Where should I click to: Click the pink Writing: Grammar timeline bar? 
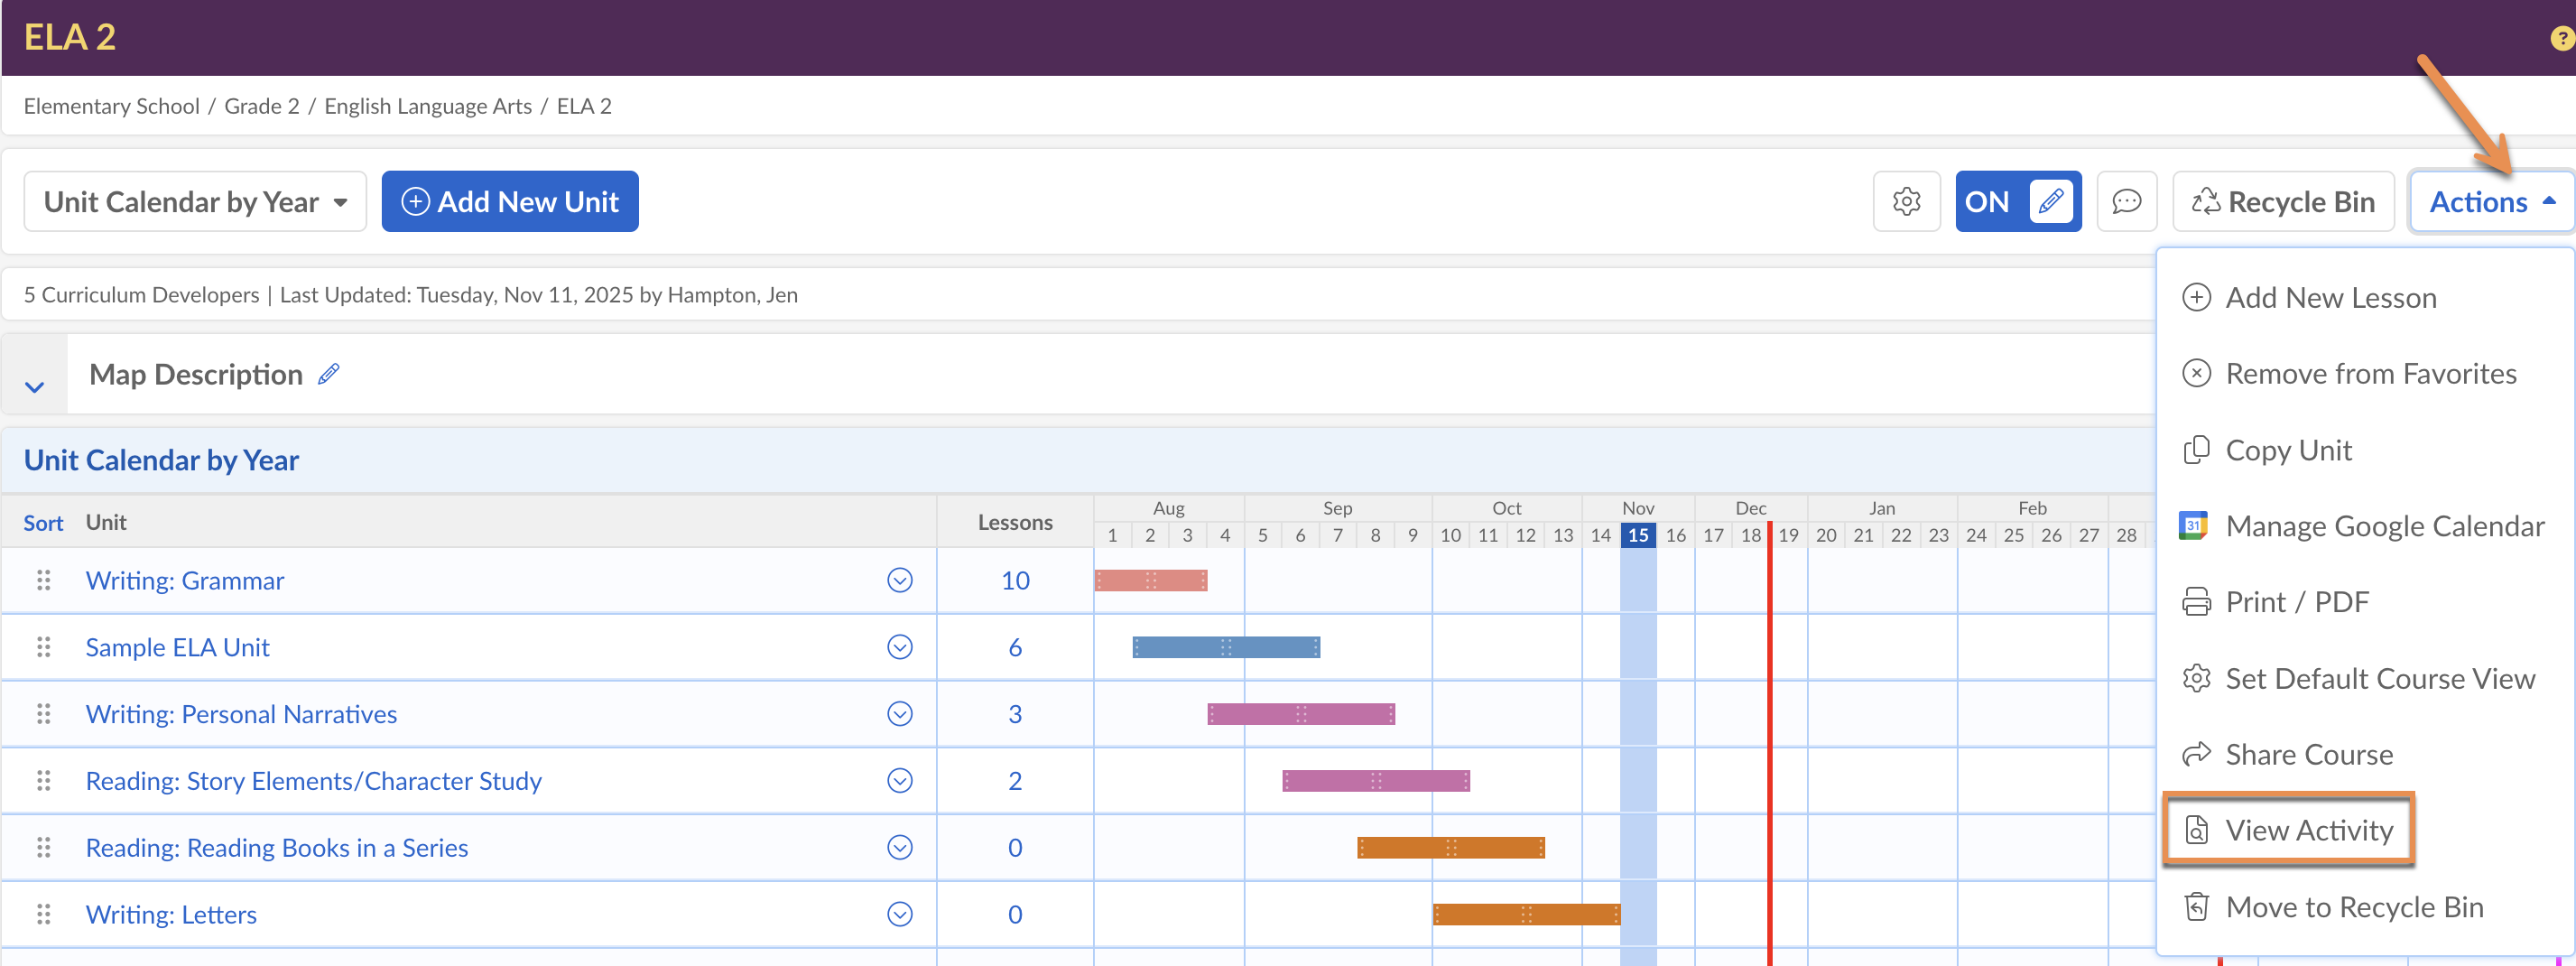pos(1150,580)
